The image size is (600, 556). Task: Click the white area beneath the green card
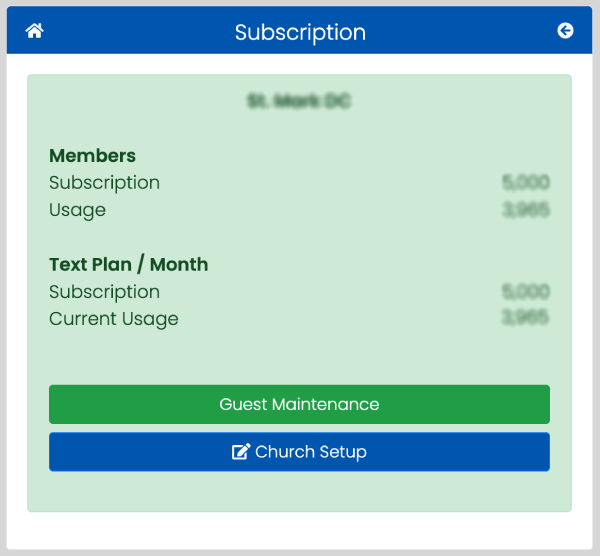tap(299, 530)
